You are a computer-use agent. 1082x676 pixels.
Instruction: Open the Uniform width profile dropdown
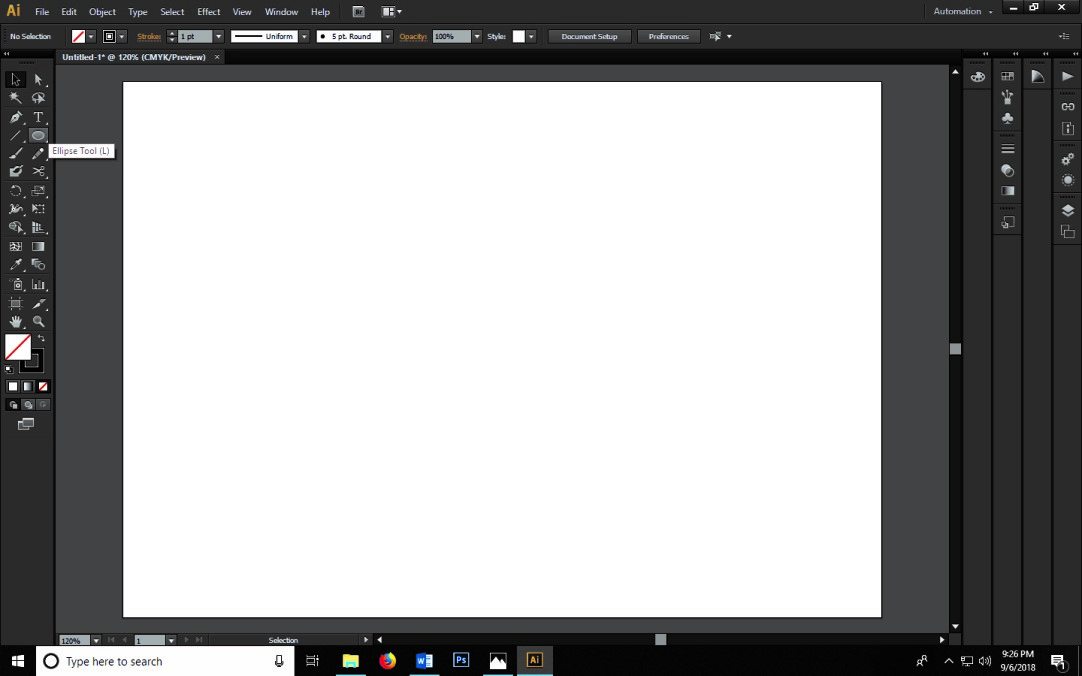coord(304,37)
